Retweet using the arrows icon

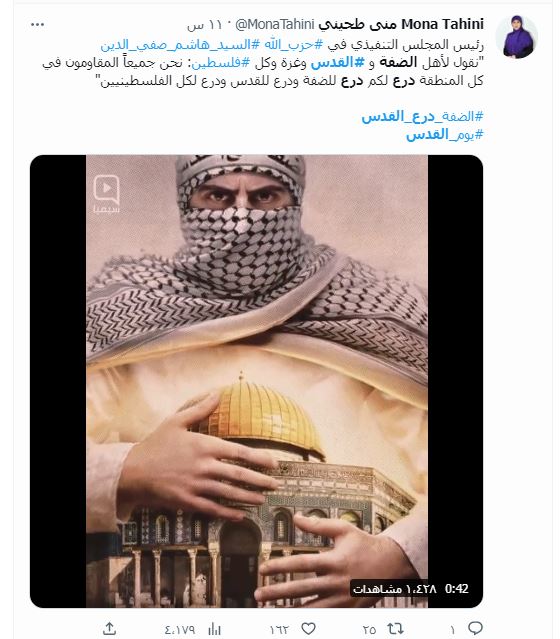(395, 629)
